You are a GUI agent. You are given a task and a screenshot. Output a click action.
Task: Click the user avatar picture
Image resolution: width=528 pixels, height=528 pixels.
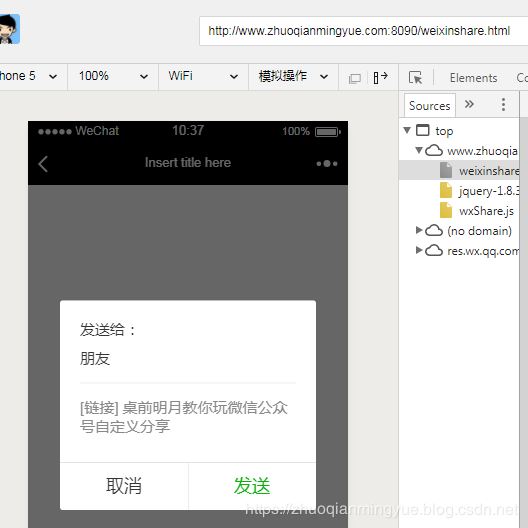coord(10,29)
